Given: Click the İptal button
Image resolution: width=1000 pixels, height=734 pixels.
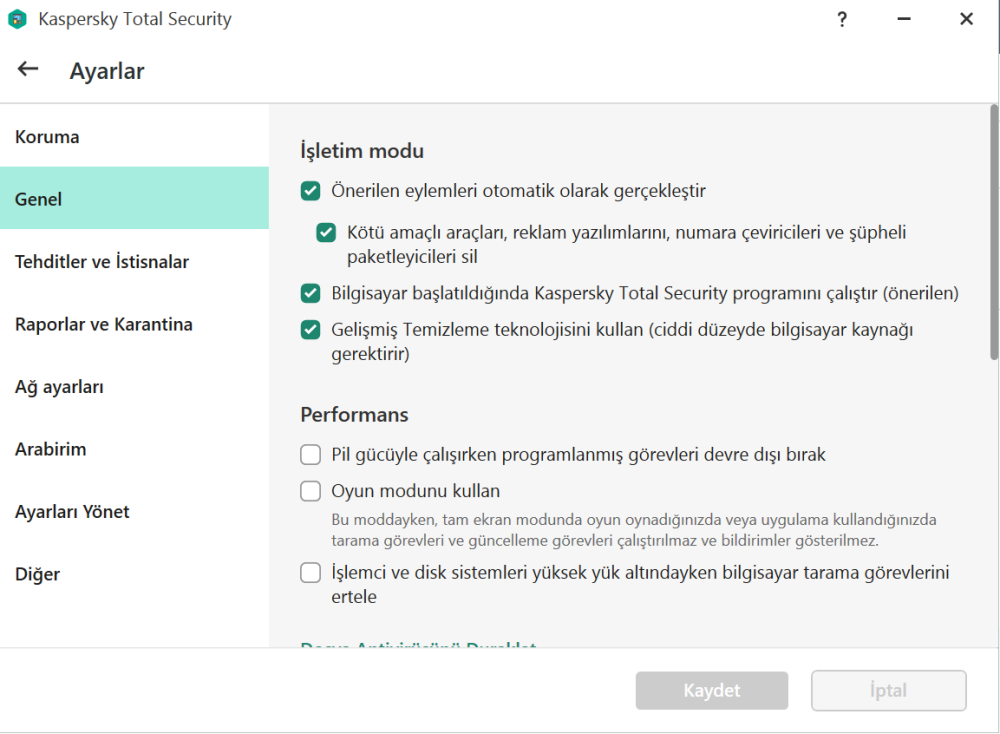Looking at the screenshot, I should [x=888, y=690].
